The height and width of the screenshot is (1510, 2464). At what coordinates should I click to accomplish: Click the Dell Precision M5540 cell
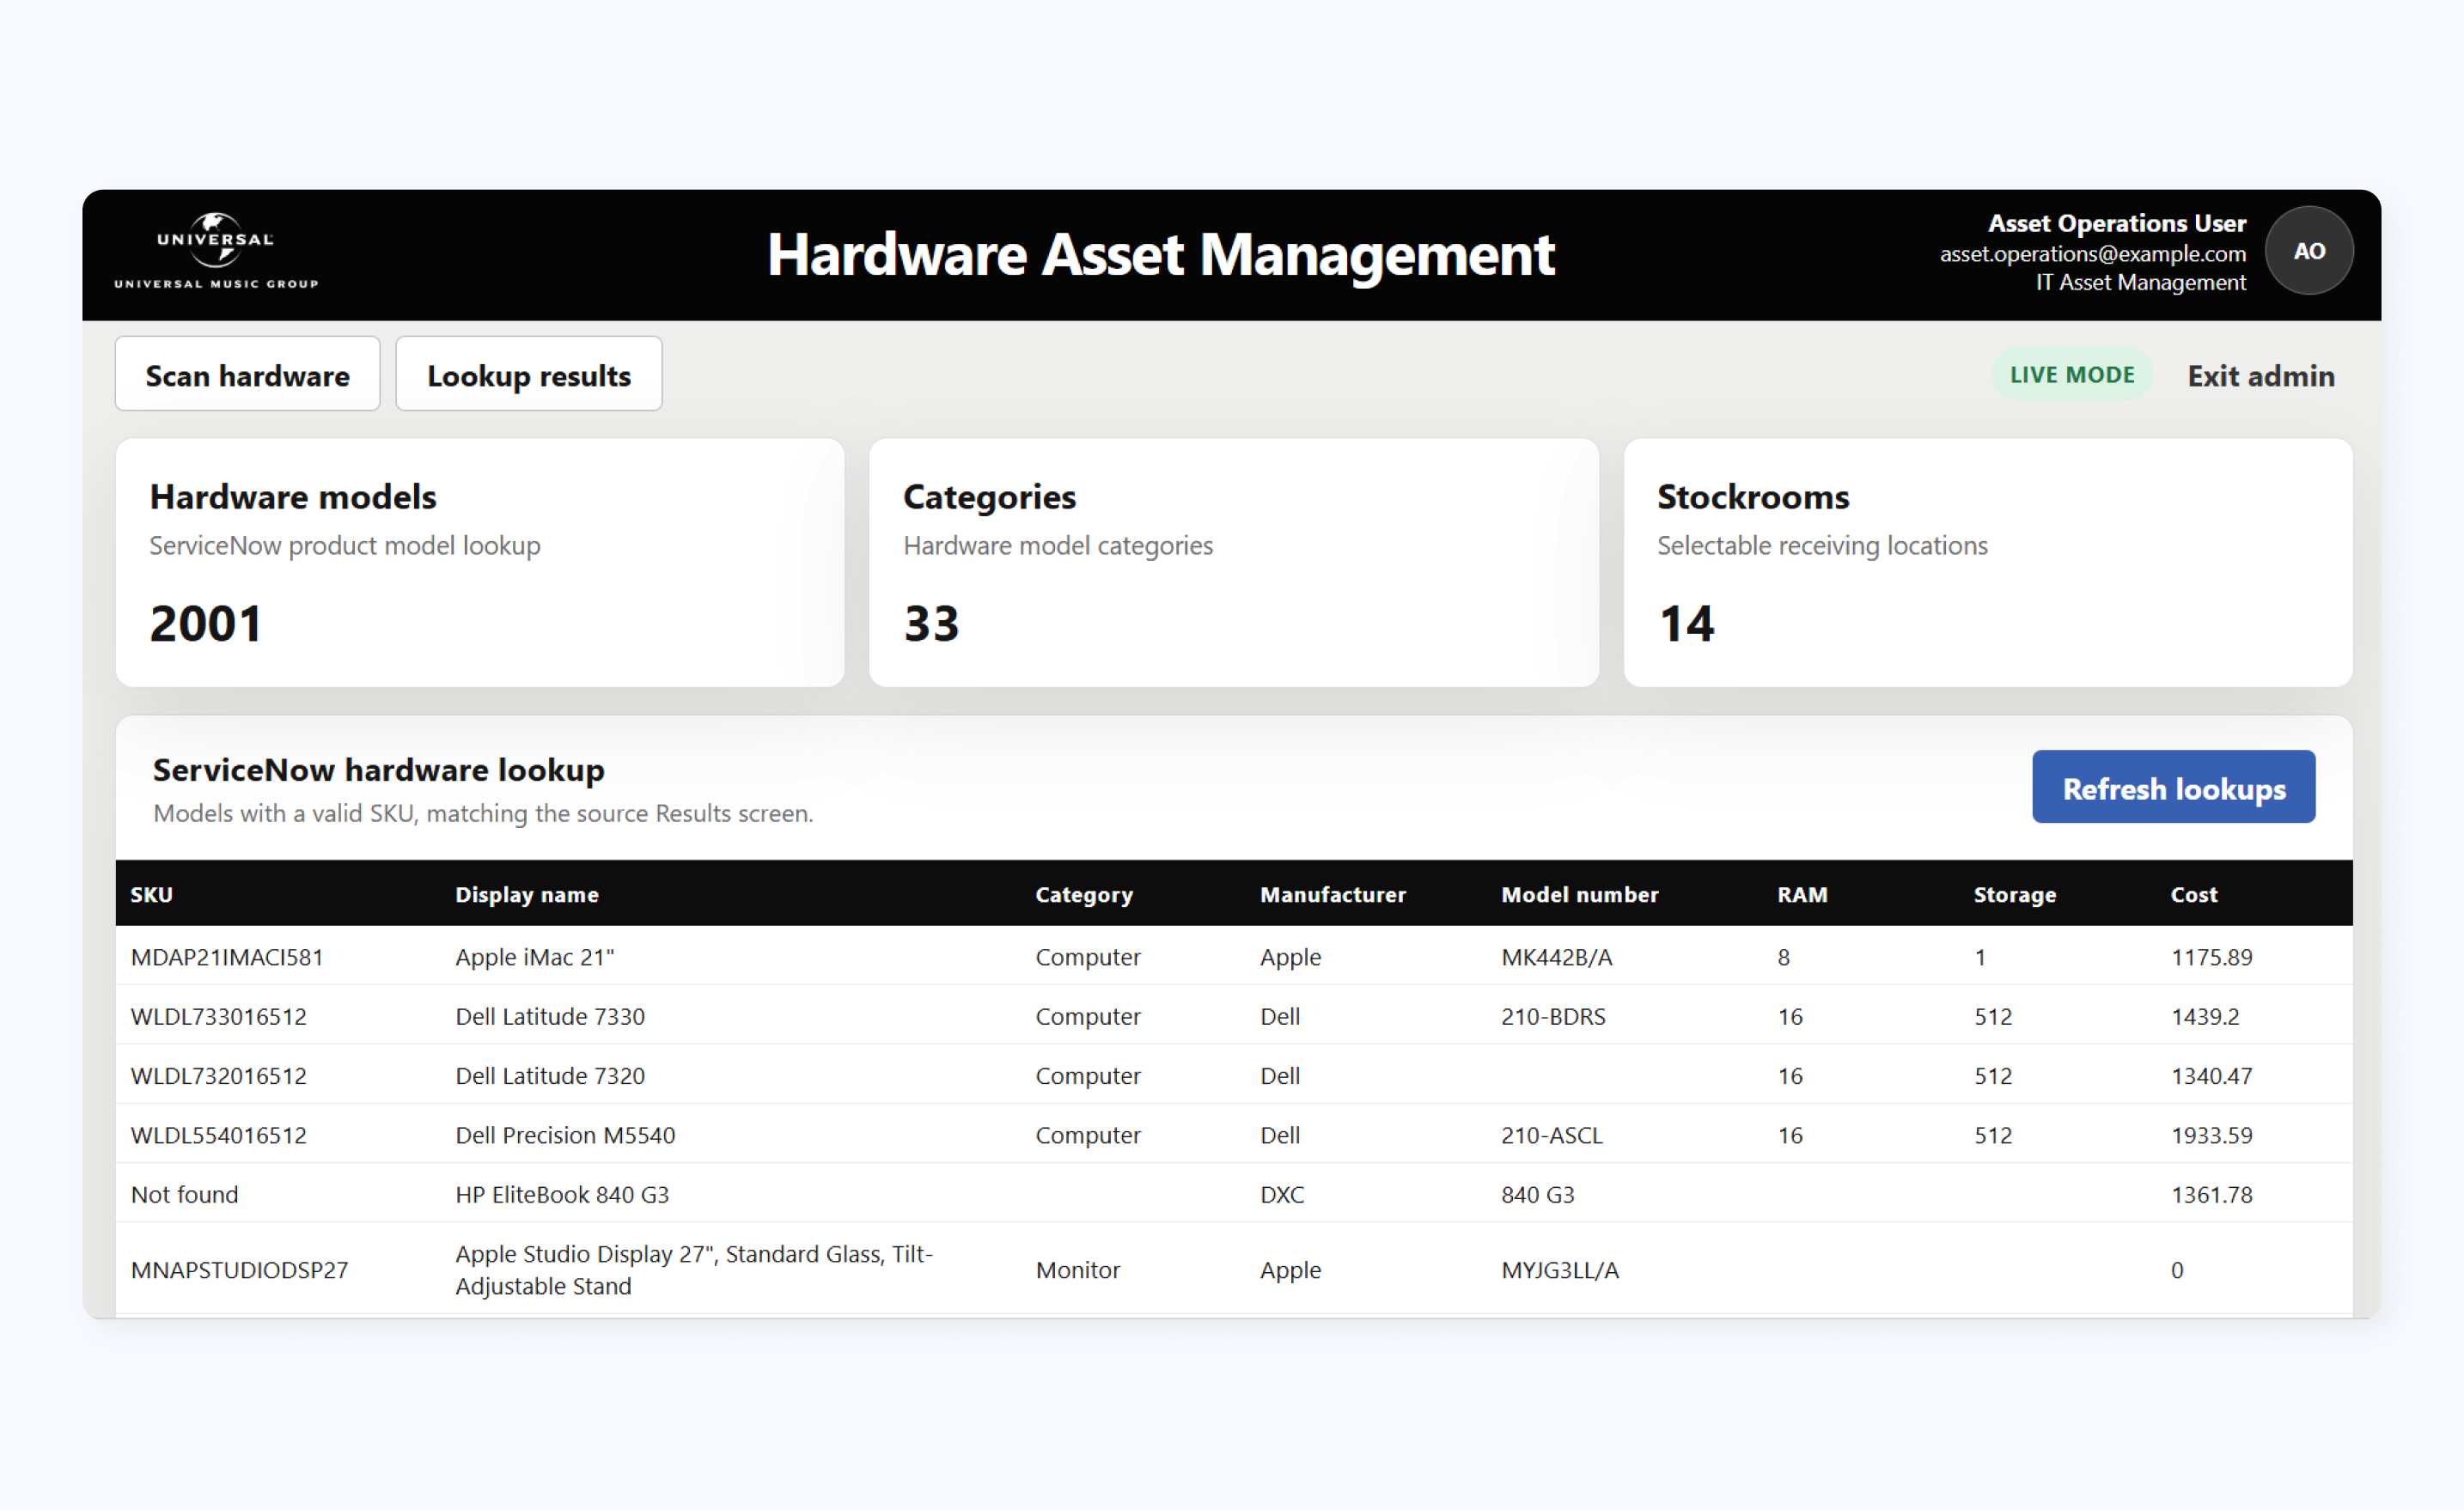point(565,1135)
